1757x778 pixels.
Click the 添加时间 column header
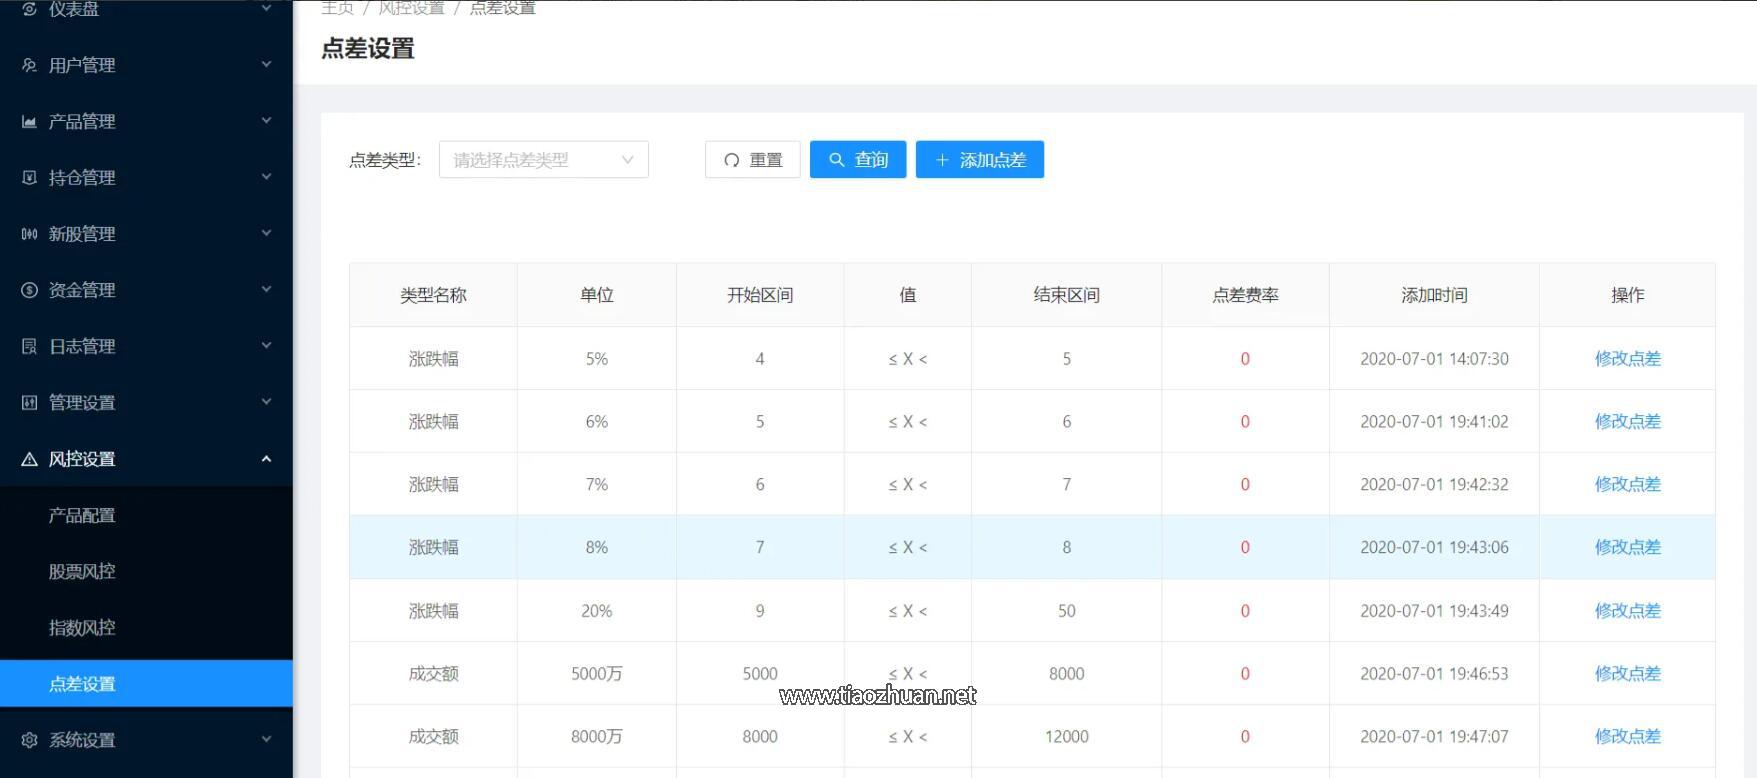coord(1434,295)
